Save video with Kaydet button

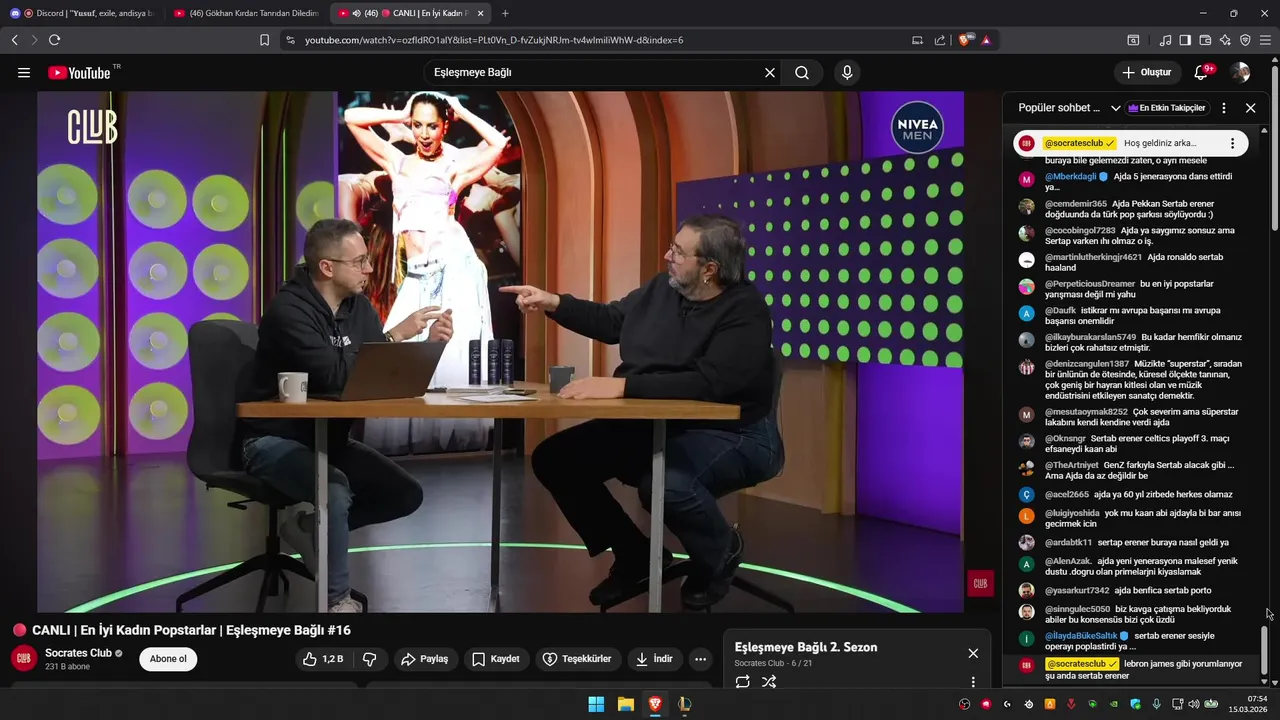496,659
